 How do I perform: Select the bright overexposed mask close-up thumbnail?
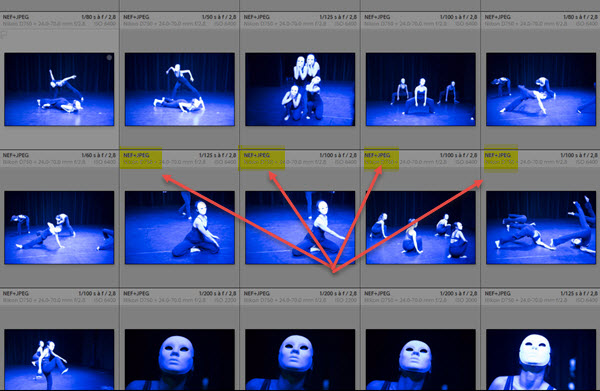(x=541, y=359)
